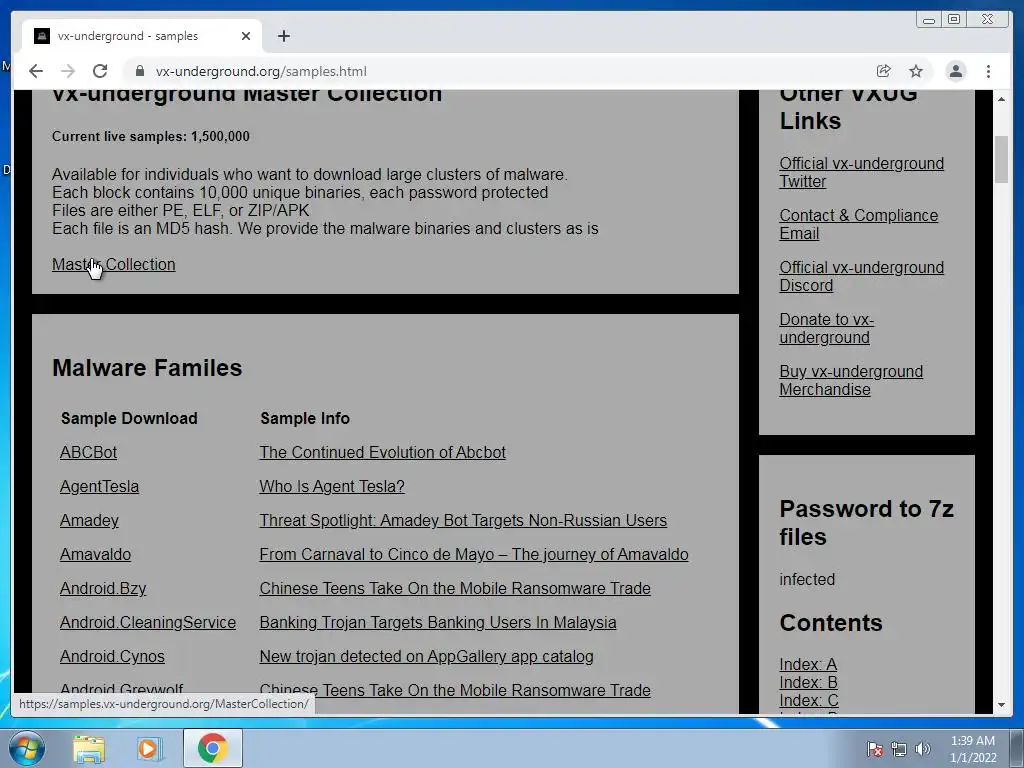Image resolution: width=1024 pixels, height=768 pixels.
Task: Click 'Current live samples: 1,500,000' text
Action: 151,136
